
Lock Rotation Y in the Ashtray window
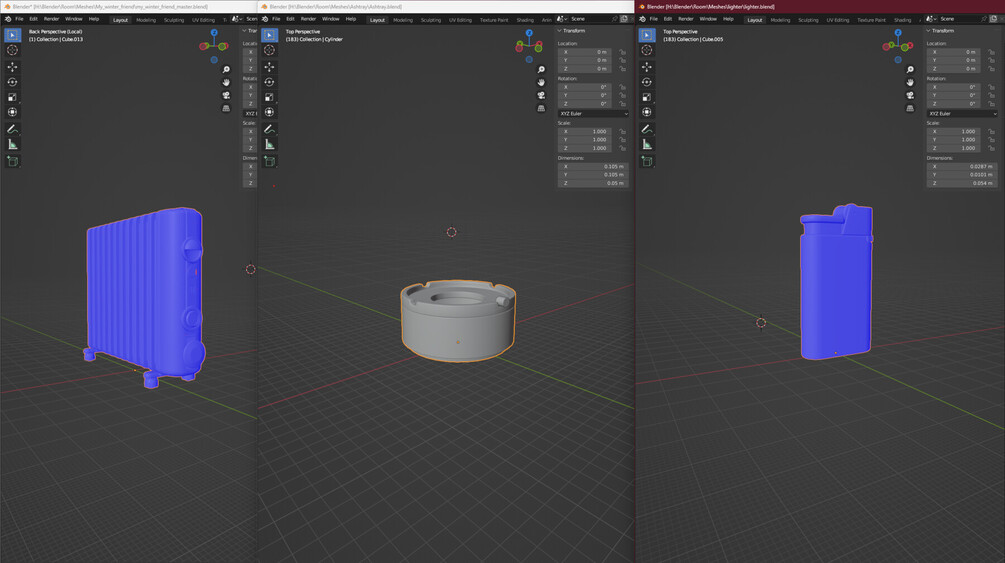pyautogui.click(x=622, y=95)
